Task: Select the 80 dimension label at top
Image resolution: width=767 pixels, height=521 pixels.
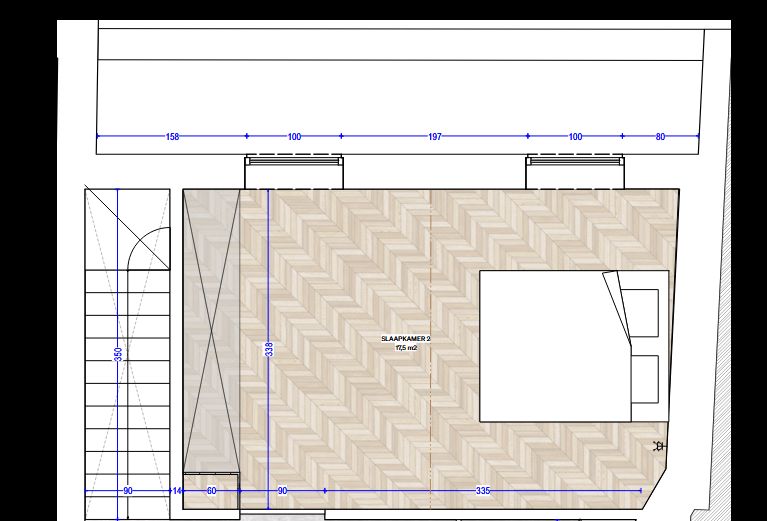Action: click(x=660, y=136)
